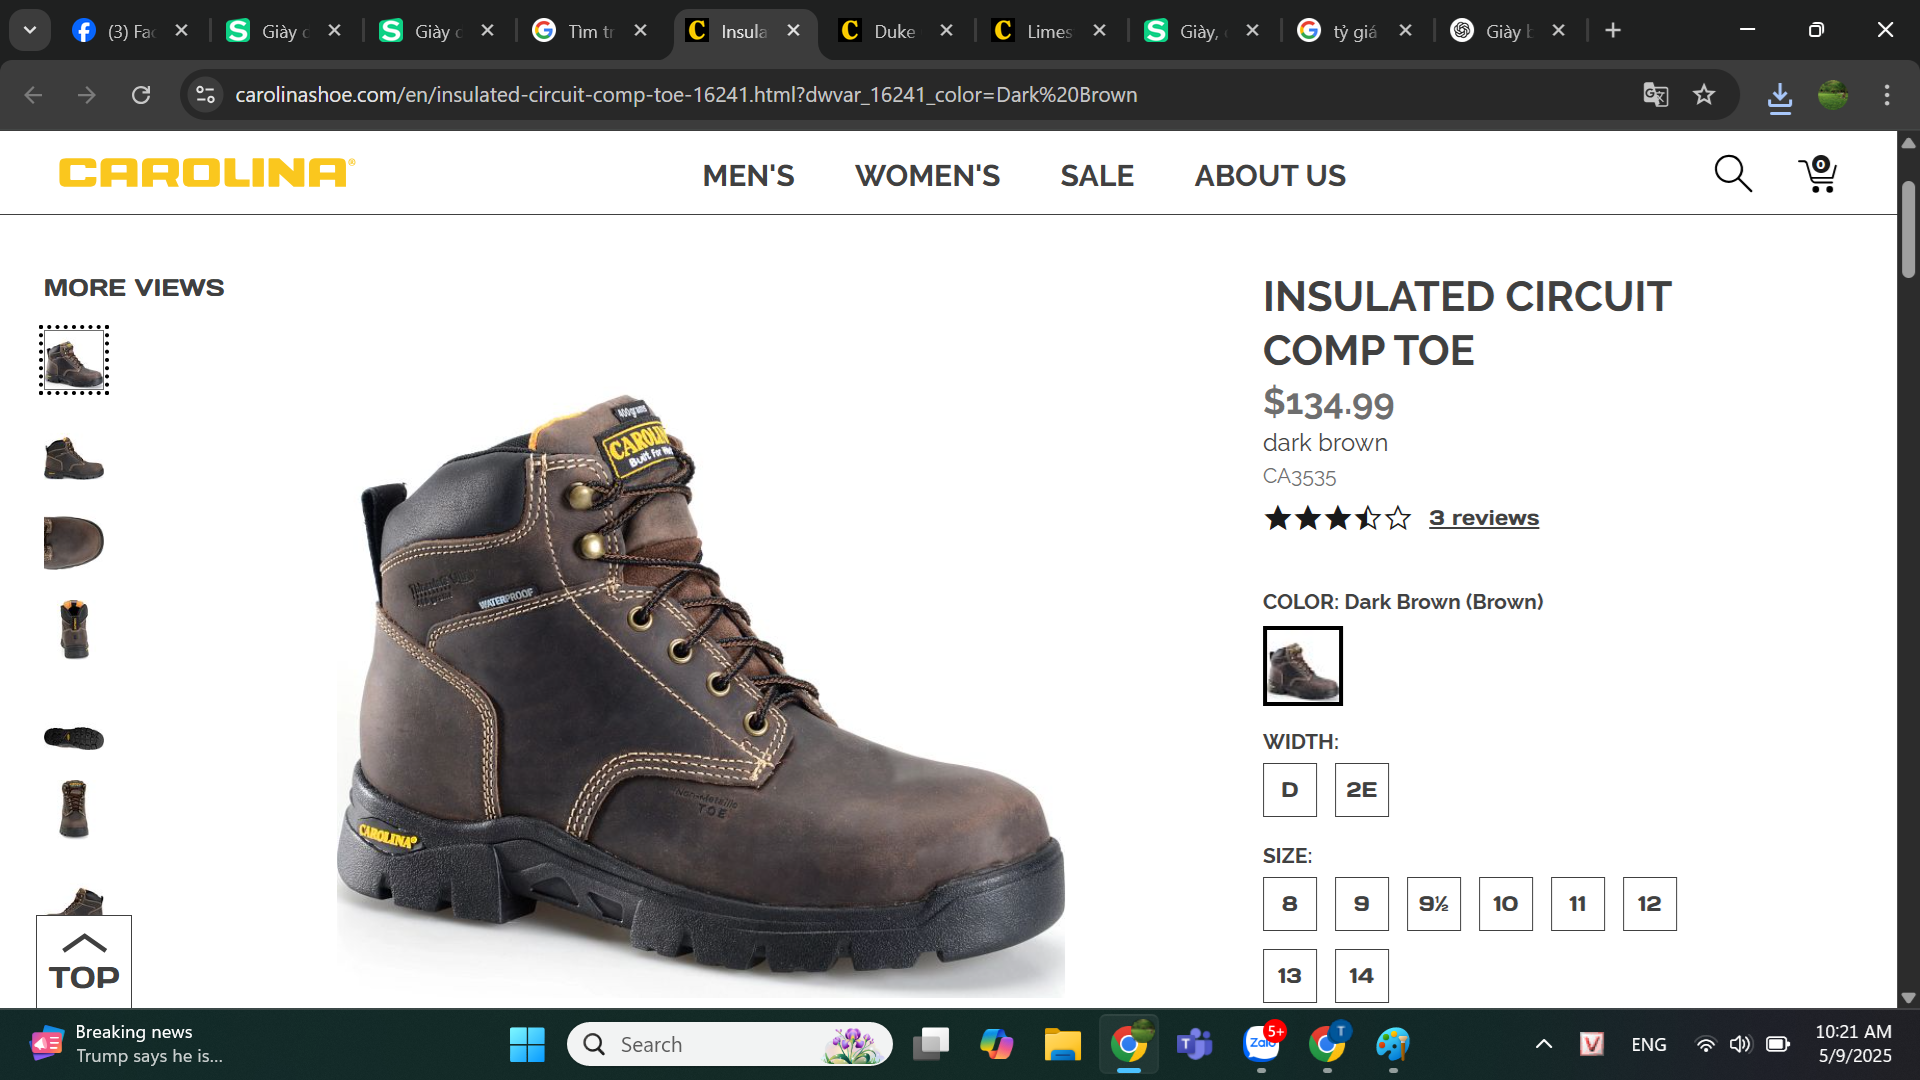Select width 2E option
The height and width of the screenshot is (1080, 1920).
(x=1361, y=790)
